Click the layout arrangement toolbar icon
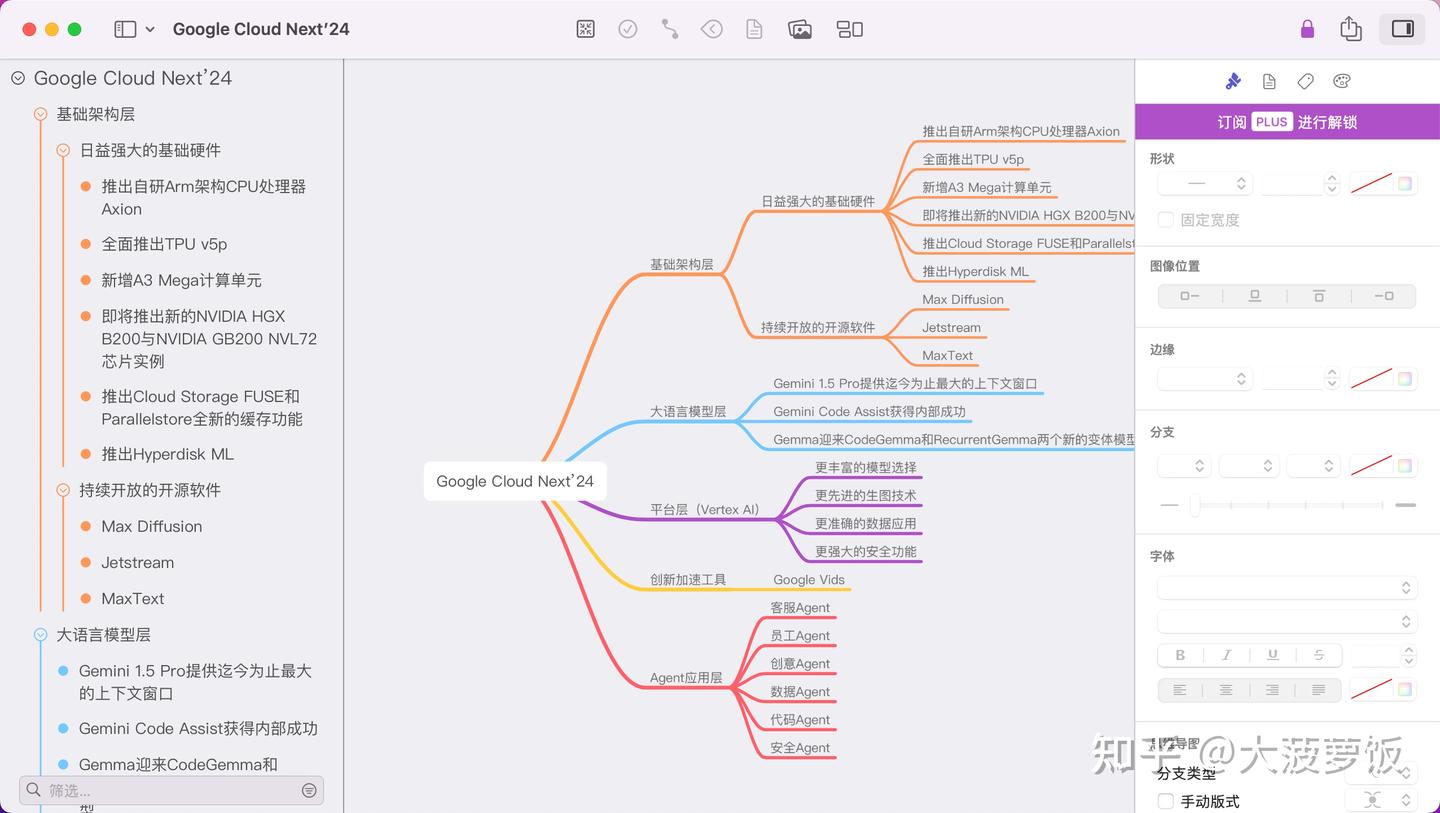The height and width of the screenshot is (813, 1440). [849, 29]
